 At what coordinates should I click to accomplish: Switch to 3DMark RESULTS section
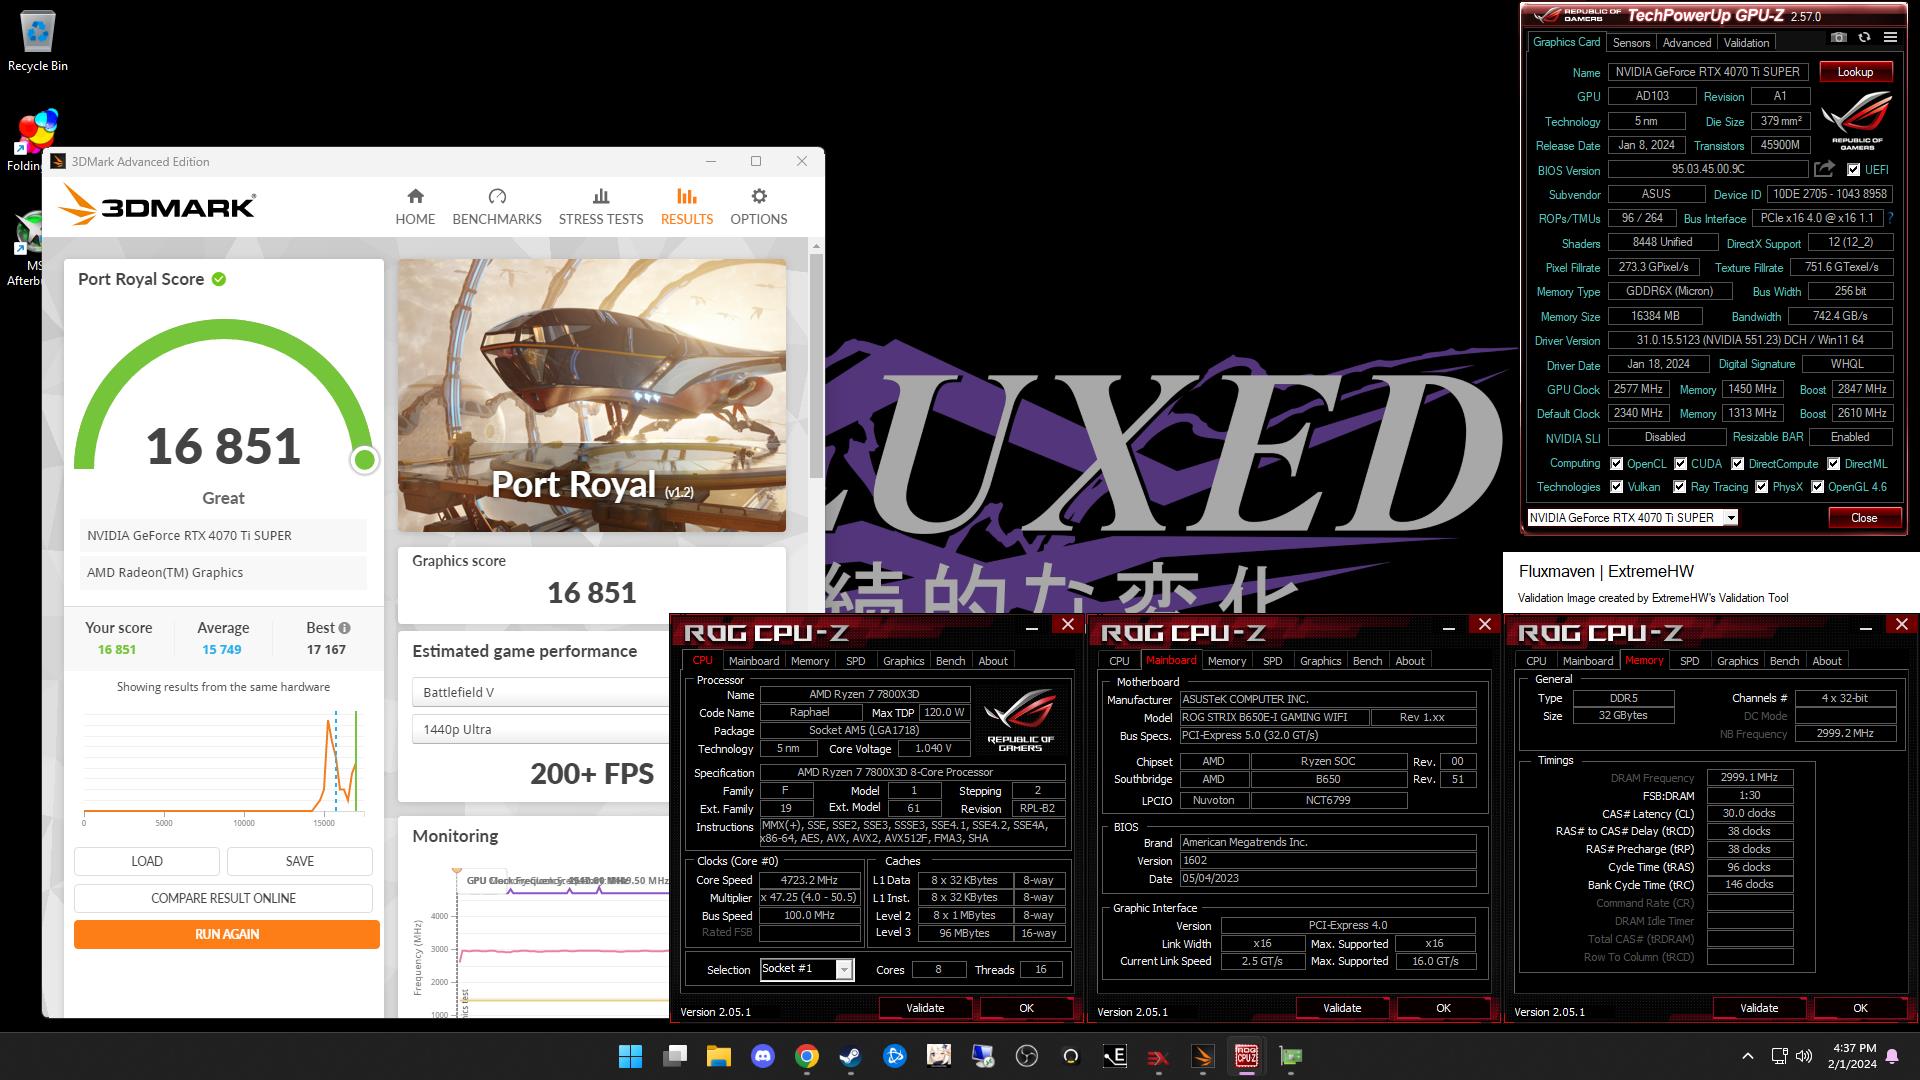(687, 207)
